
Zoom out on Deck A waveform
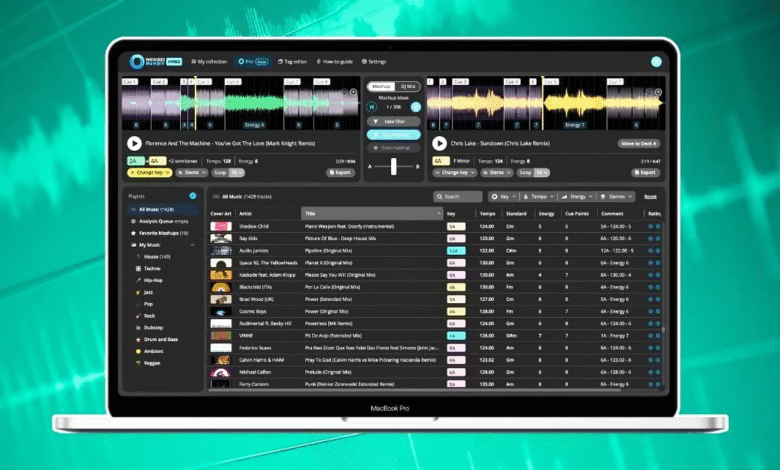click(x=344, y=92)
